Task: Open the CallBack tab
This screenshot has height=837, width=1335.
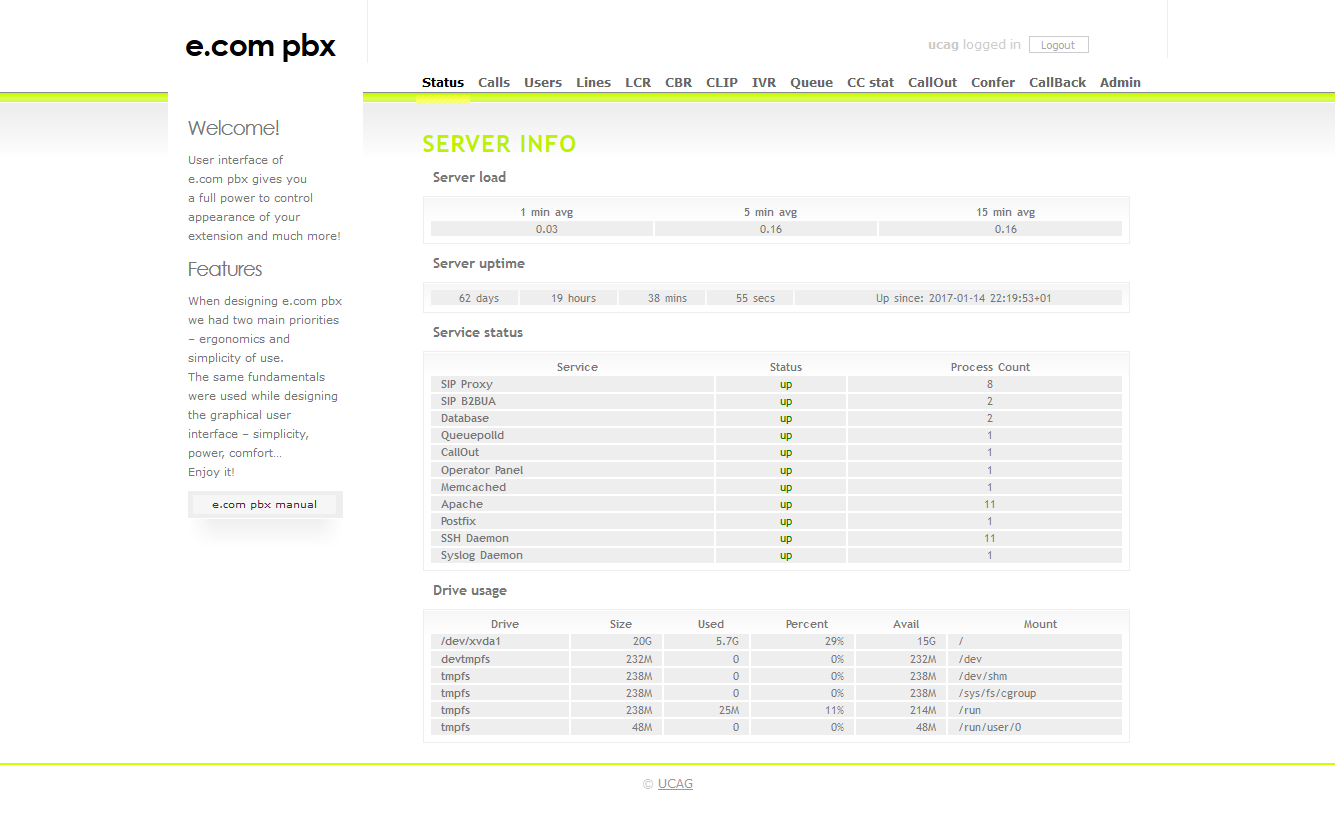Action: [x=1057, y=83]
